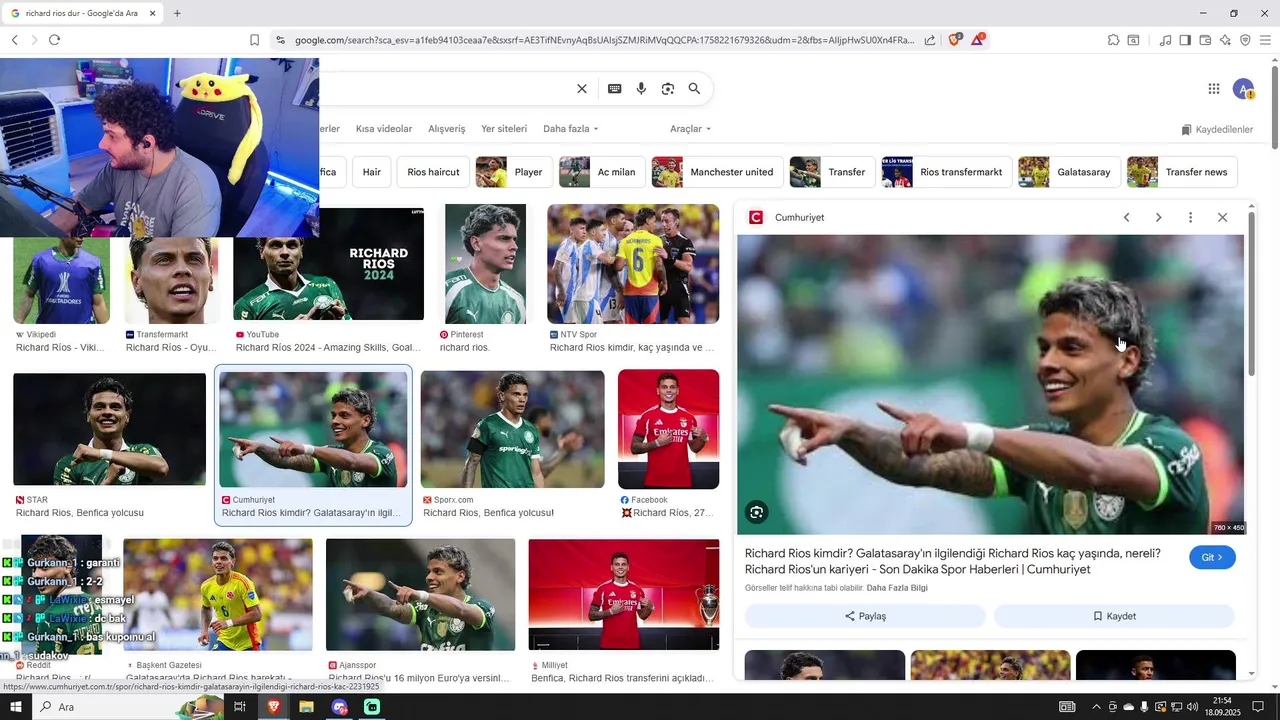1280x720 pixels.
Task: Open the on-screen keyboard input tool
Action: click(615, 89)
